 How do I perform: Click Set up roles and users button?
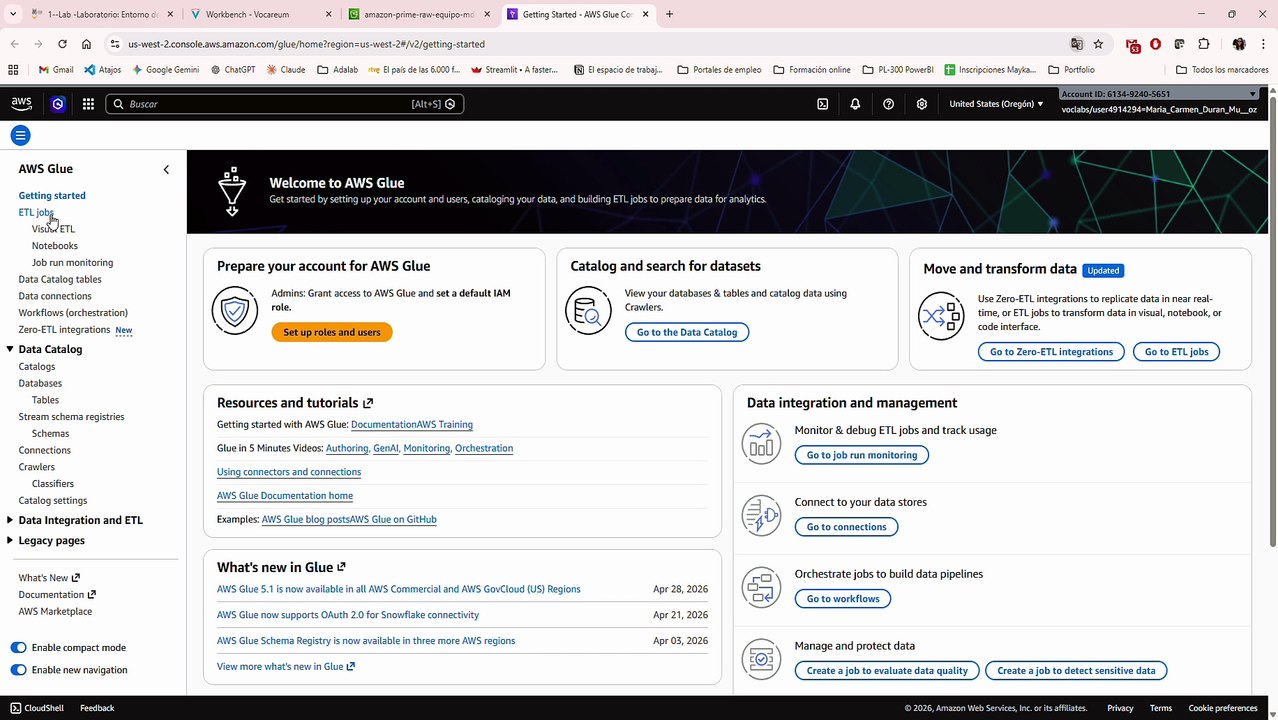[332, 332]
